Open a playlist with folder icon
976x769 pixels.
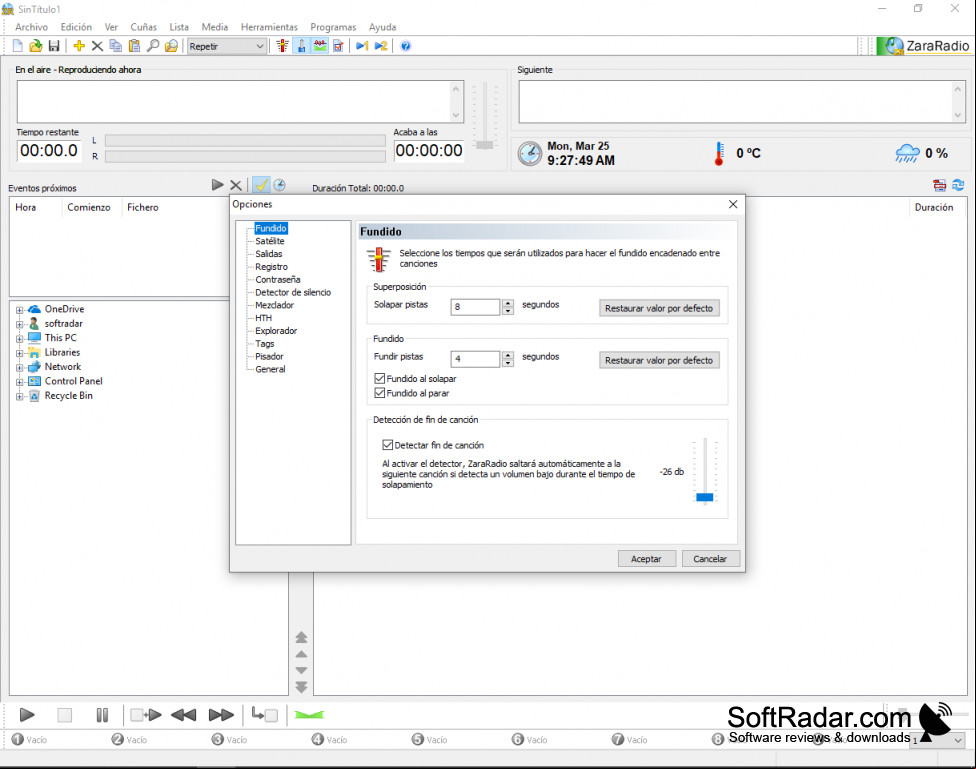point(35,46)
